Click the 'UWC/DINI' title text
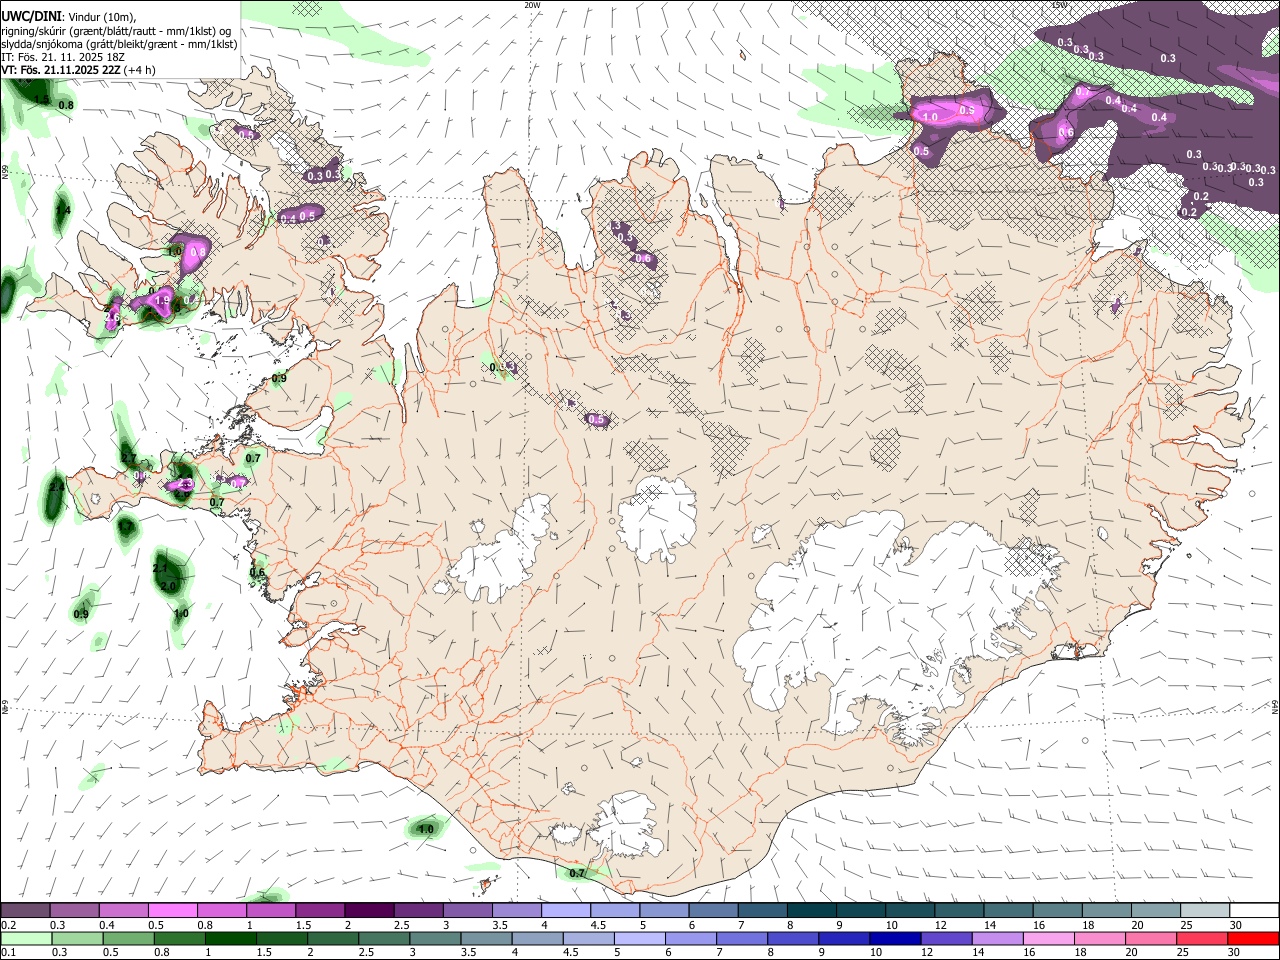 tap(31, 17)
